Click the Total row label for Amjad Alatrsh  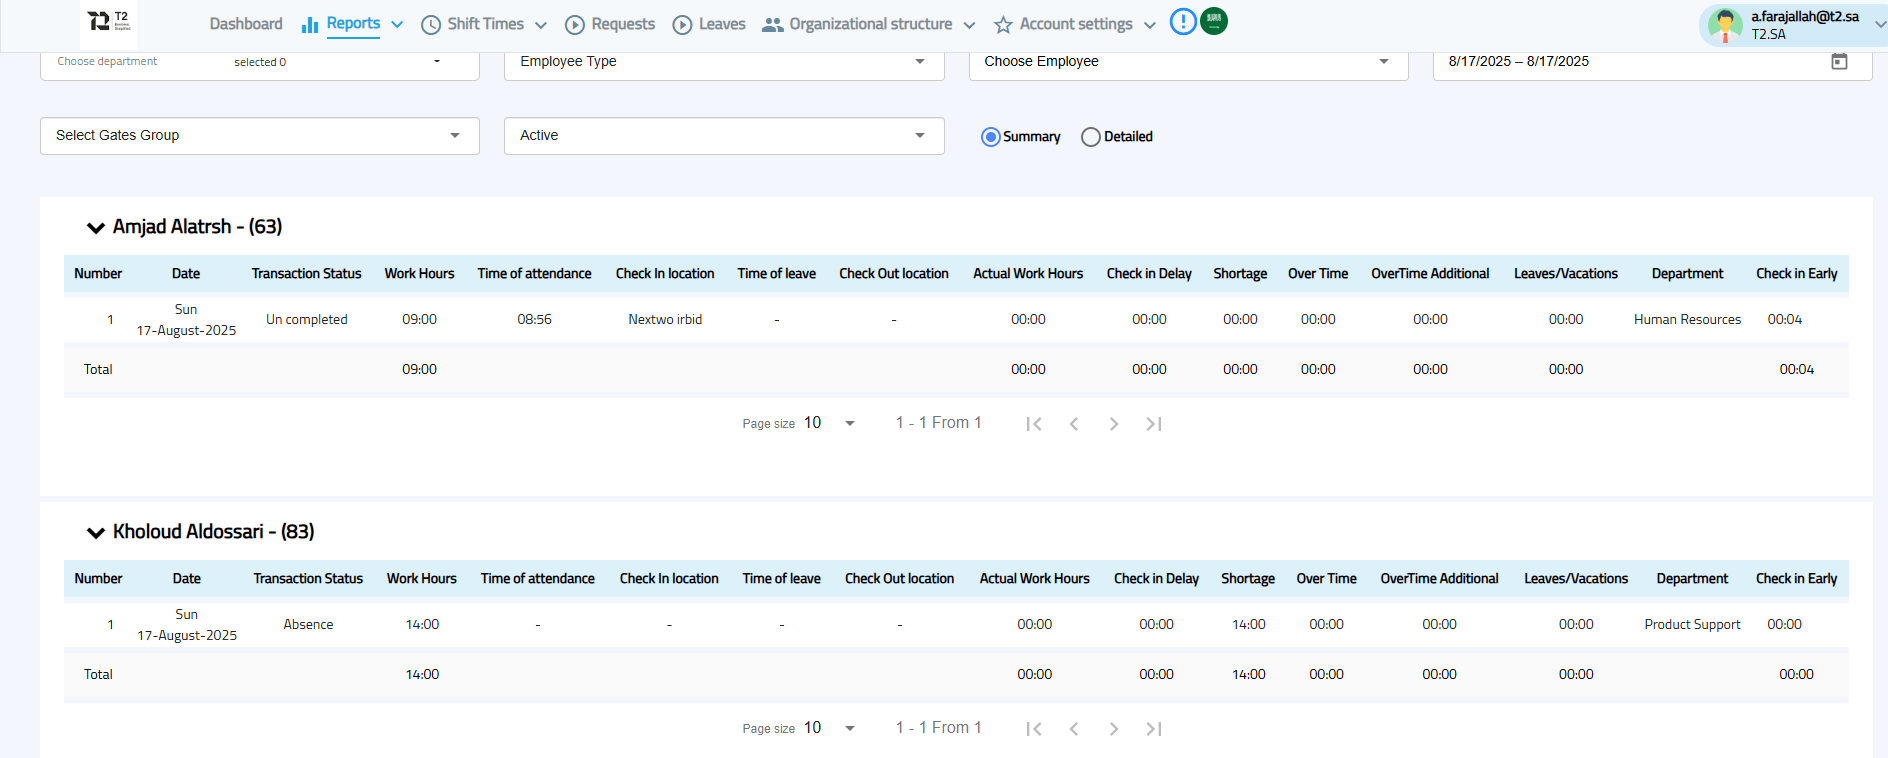click(x=98, y=370)
